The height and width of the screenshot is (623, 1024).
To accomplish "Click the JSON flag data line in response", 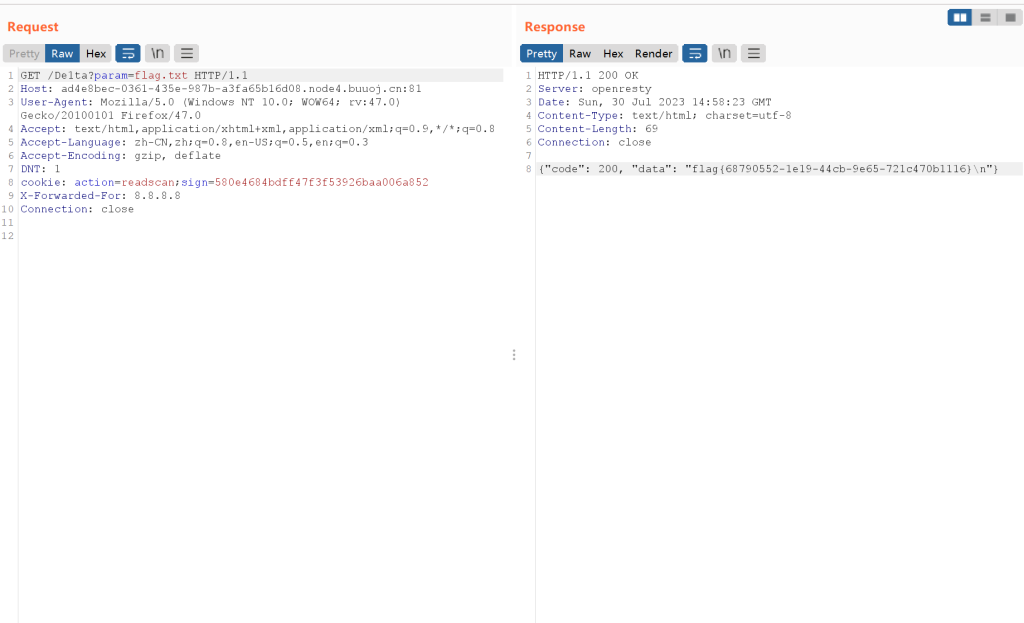I will 768,169.
